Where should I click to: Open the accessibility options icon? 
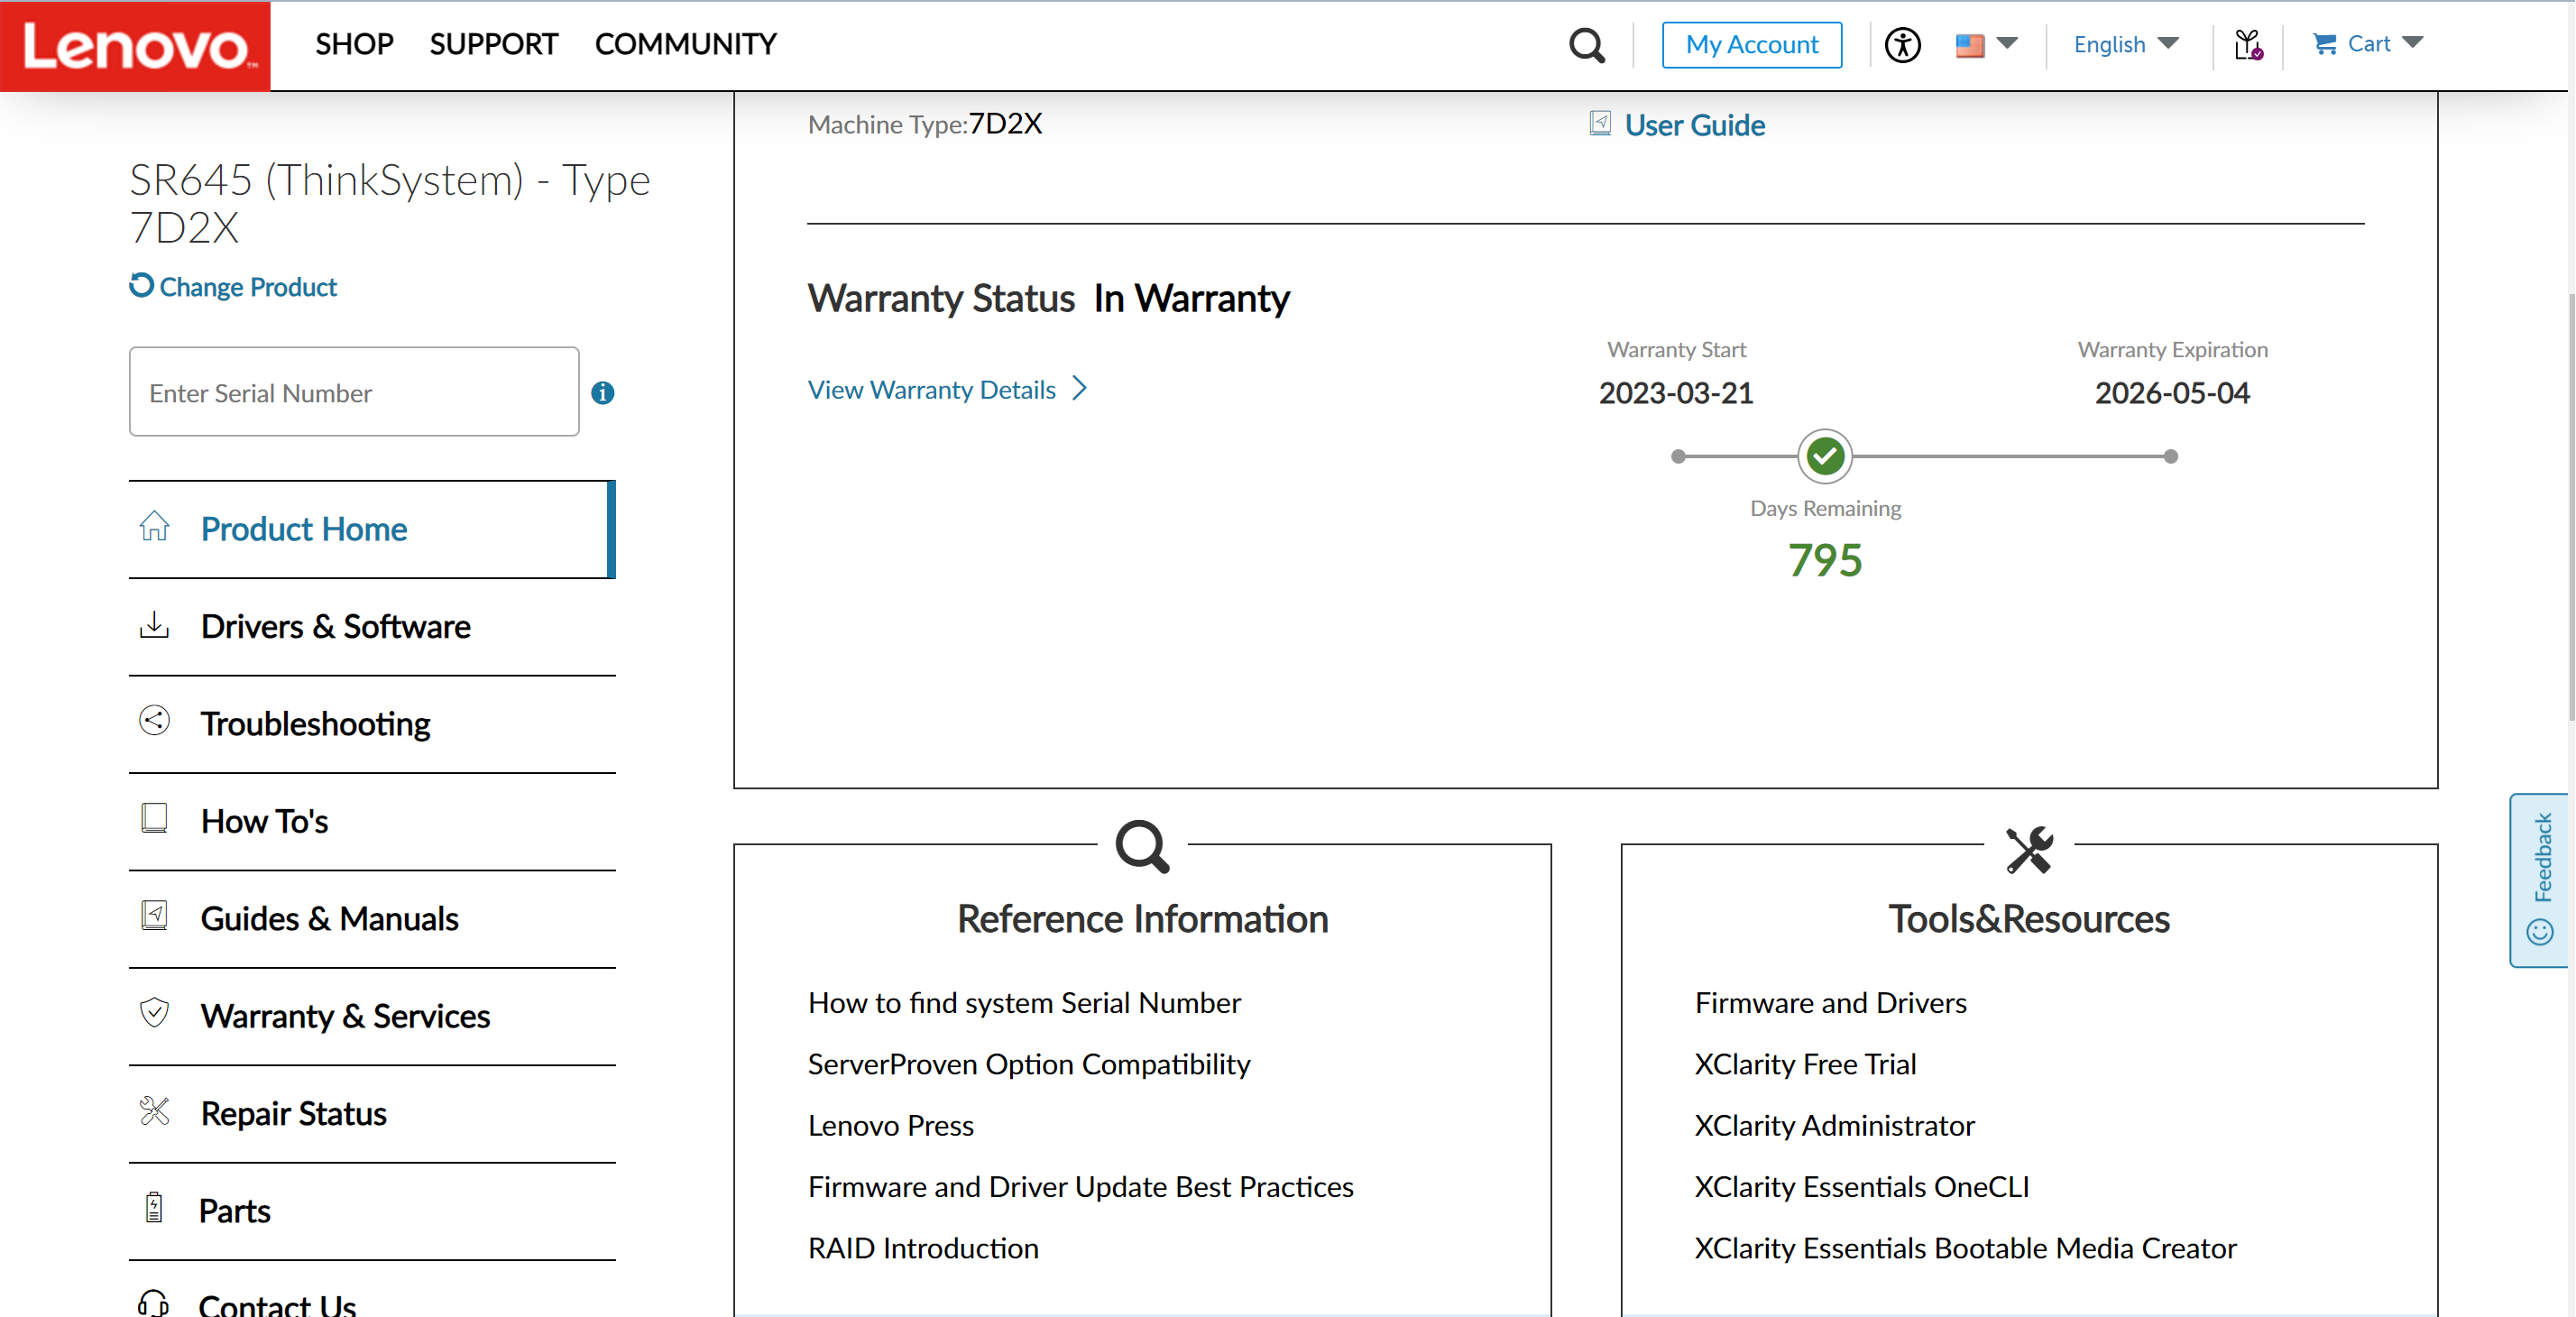(x=1902, y=45)
